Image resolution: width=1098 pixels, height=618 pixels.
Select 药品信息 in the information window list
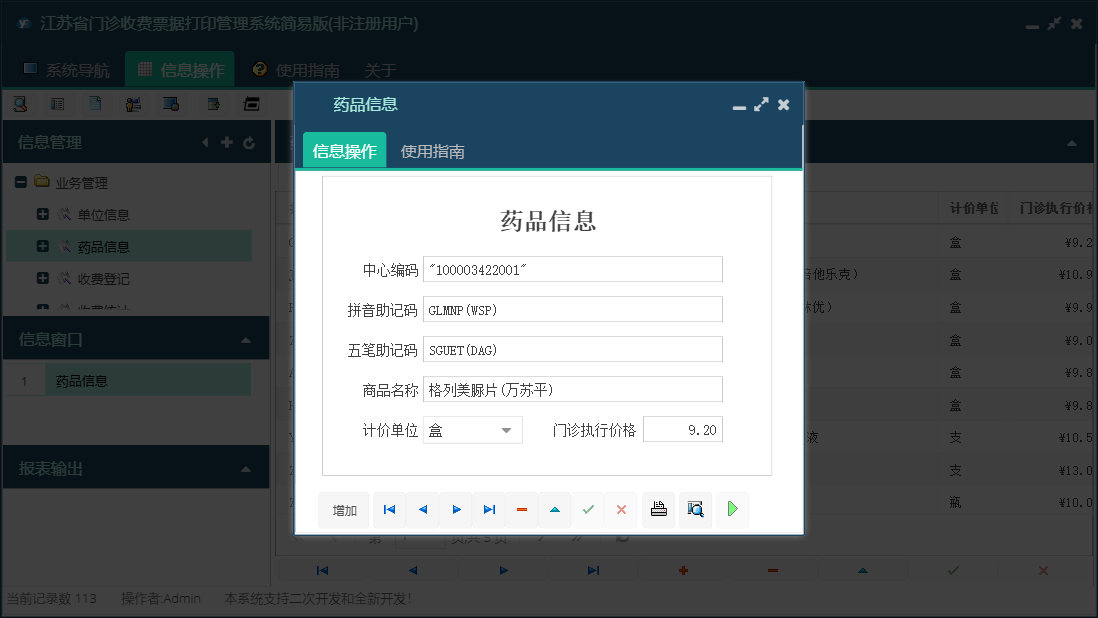[x=84, y=379]
